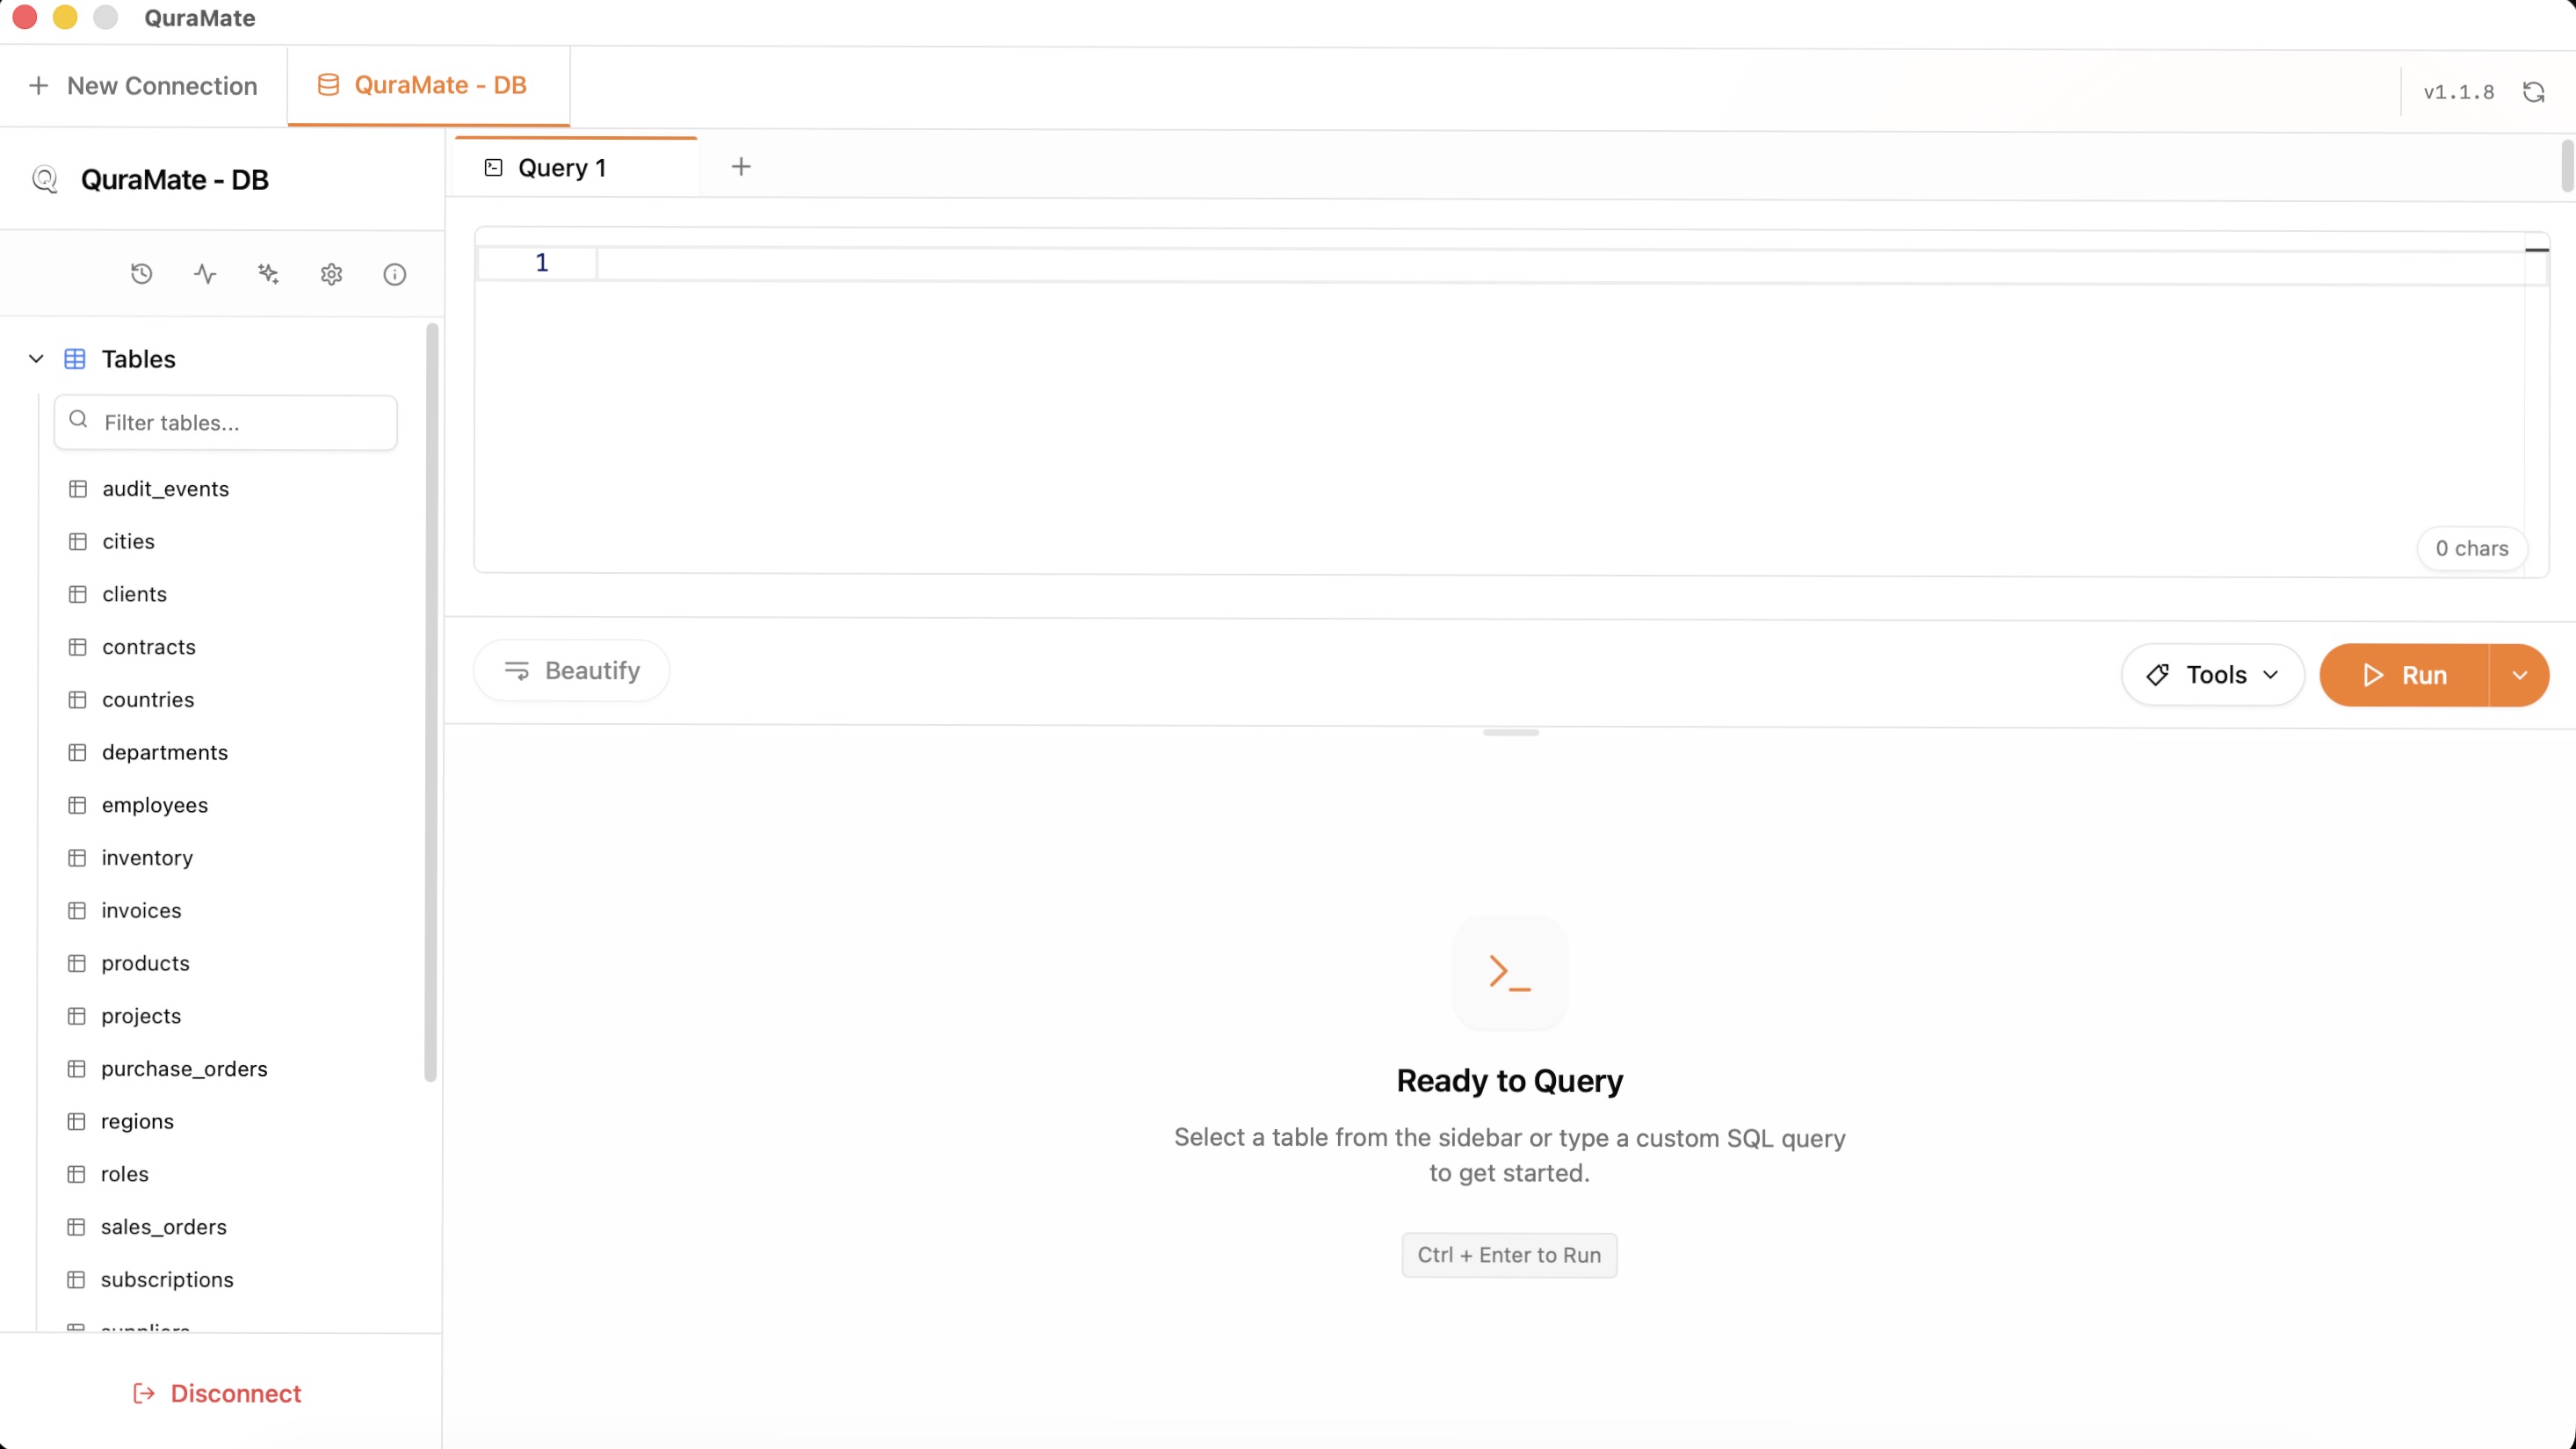Open connection settings with the gear icon
This screenshot has width=2576, height=1449.
click(x=331, y=273)
